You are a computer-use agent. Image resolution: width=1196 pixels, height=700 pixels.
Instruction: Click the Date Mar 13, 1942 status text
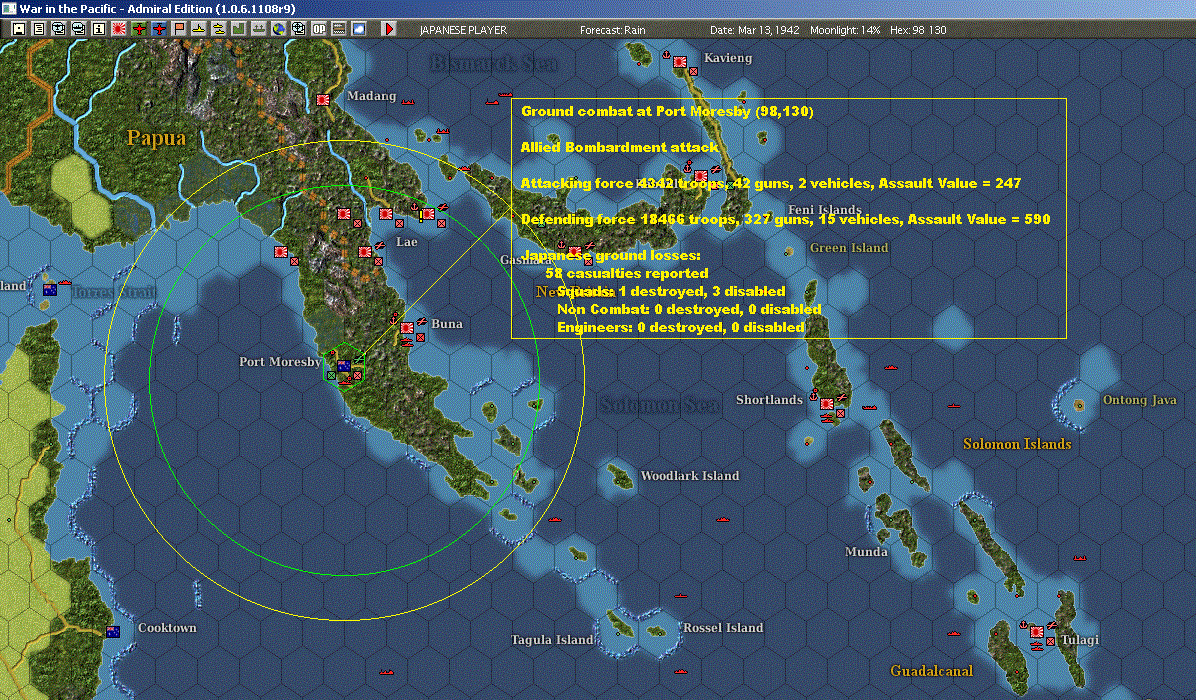tap(754, 30)
